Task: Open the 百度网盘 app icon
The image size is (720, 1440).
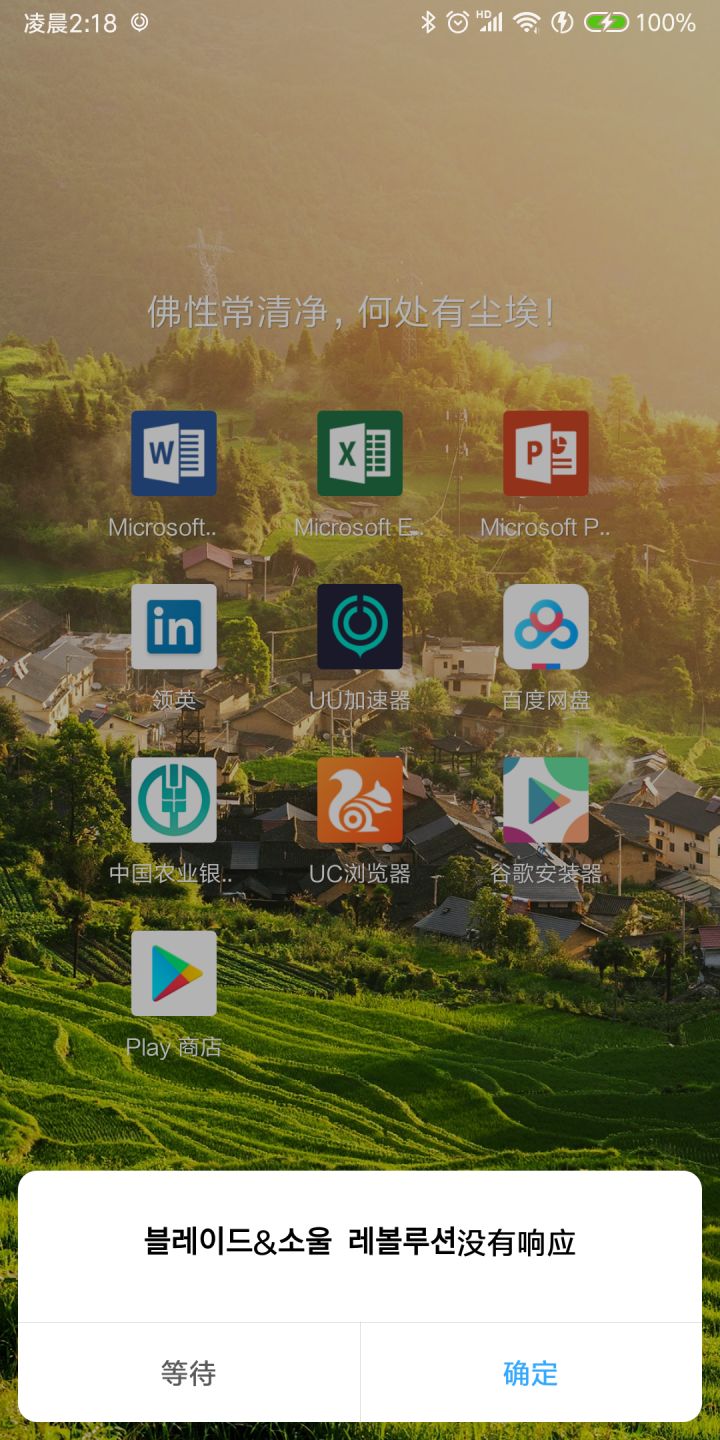Action: [546, 627]
